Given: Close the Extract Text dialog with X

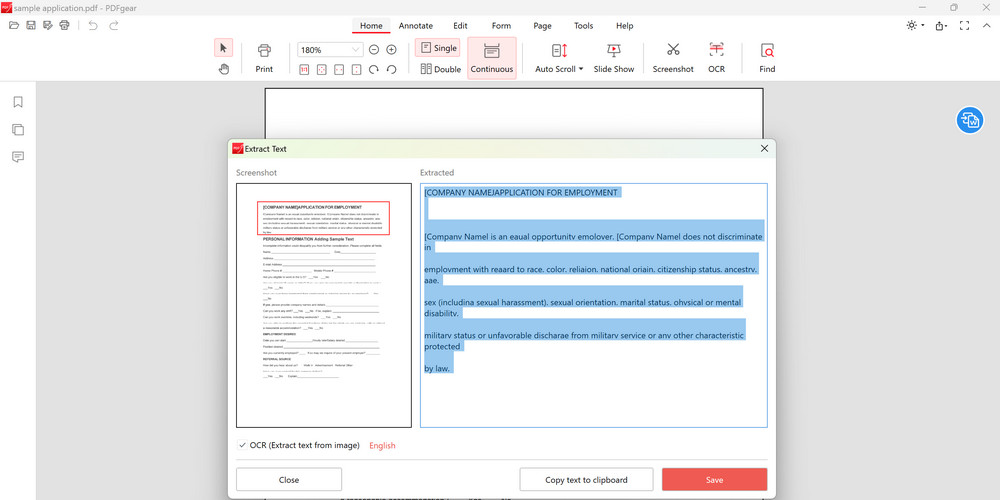Looking at the screenshot, I should click(765, 149).
